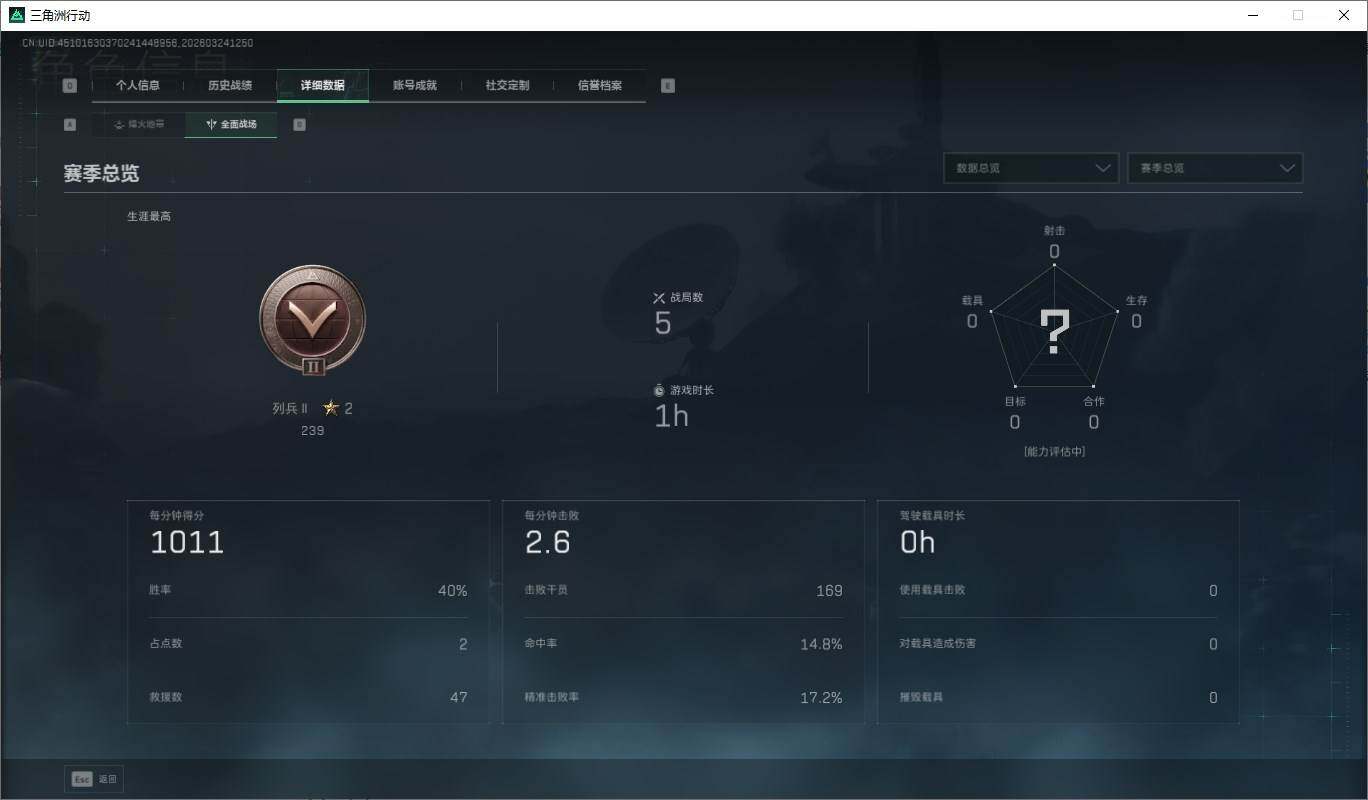This screenshot has height=800, width=1368.
Task: Click the 战局数 value 5
Action: coord(663,323)
